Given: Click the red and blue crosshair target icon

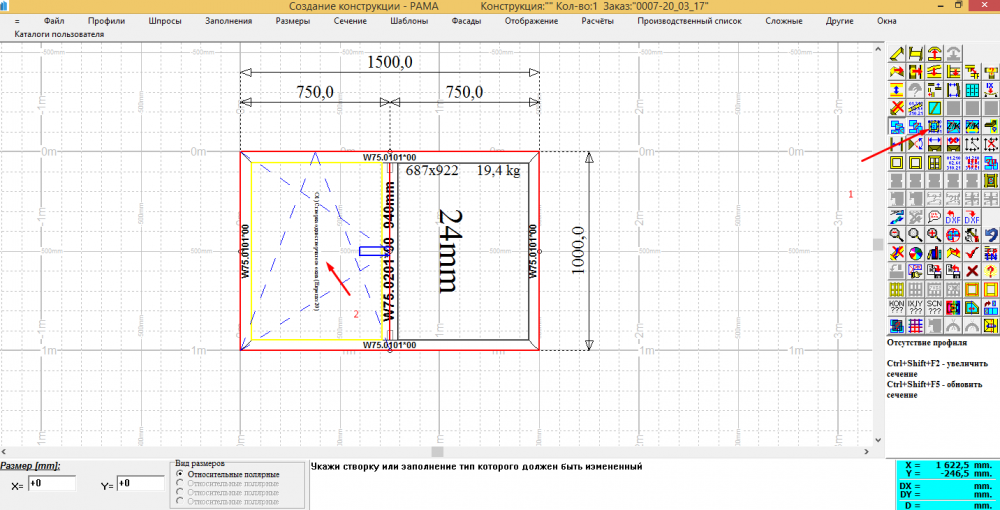Looking at the screenshot, I should click(953, 234).
